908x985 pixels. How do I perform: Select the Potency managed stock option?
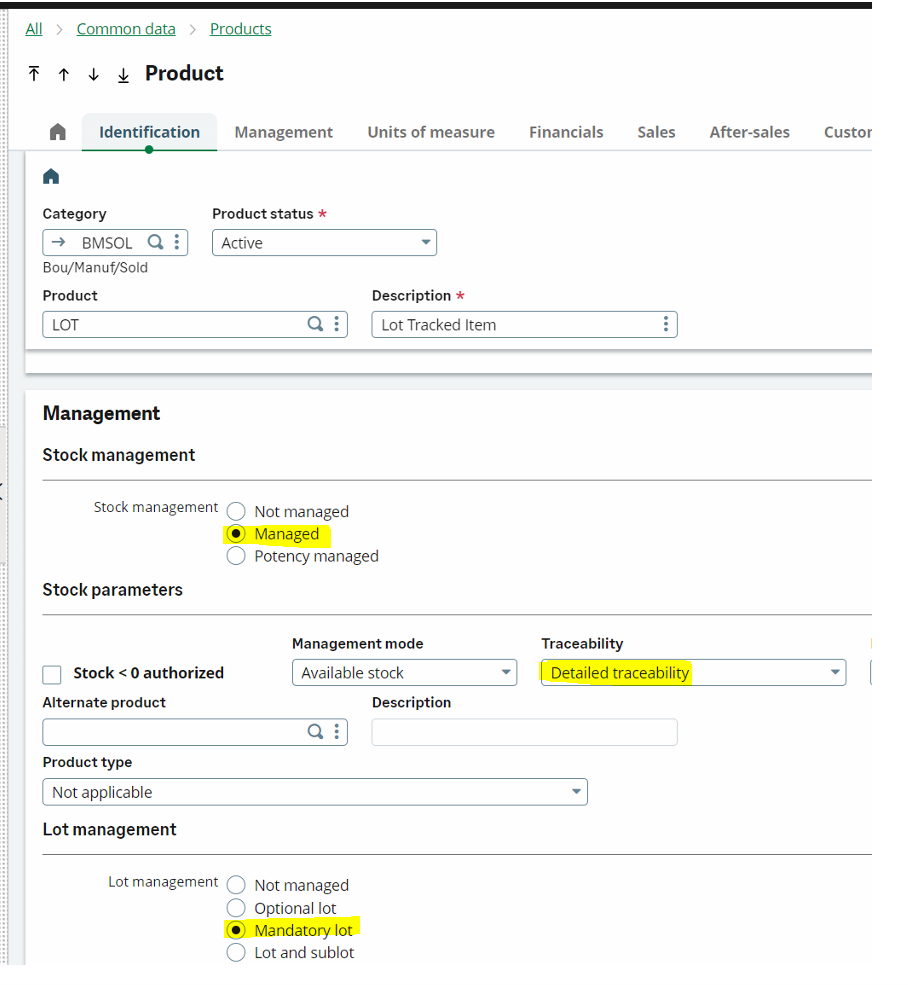tap(236, 556)
